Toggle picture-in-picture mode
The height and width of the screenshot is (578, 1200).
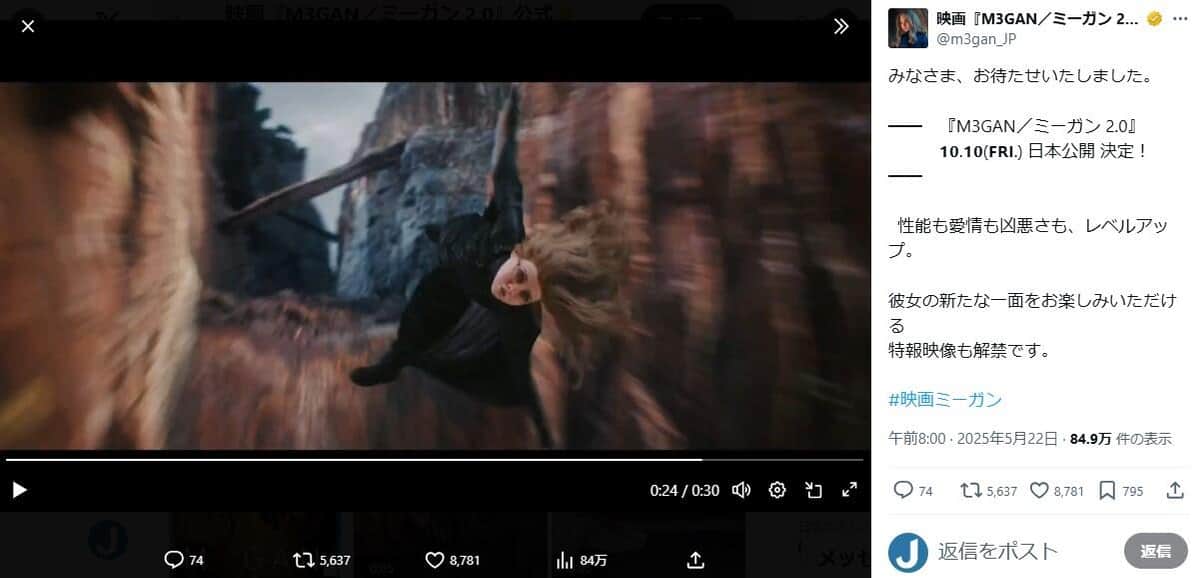(x=814, y=490)
